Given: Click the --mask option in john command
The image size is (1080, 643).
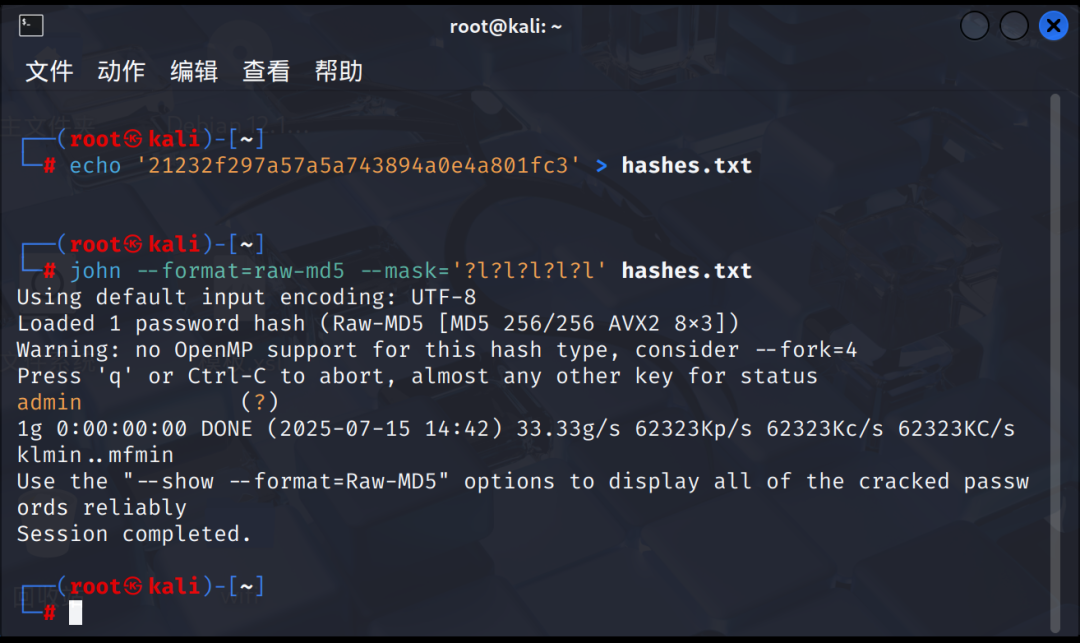Looking at the screenshot, I should pyautogui.click(x=483, y=271).
